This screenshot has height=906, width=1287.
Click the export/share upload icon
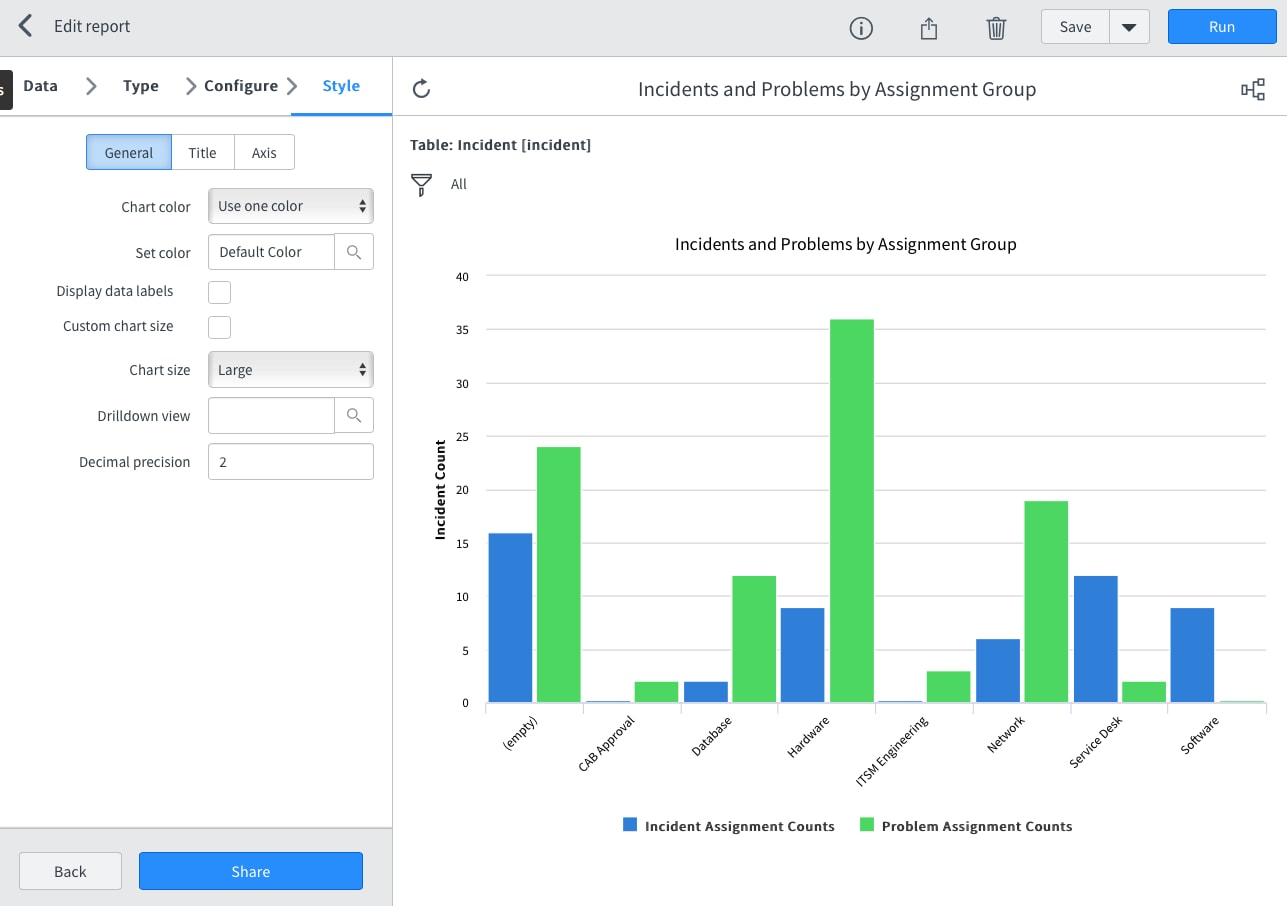click(x=929, y=28)
